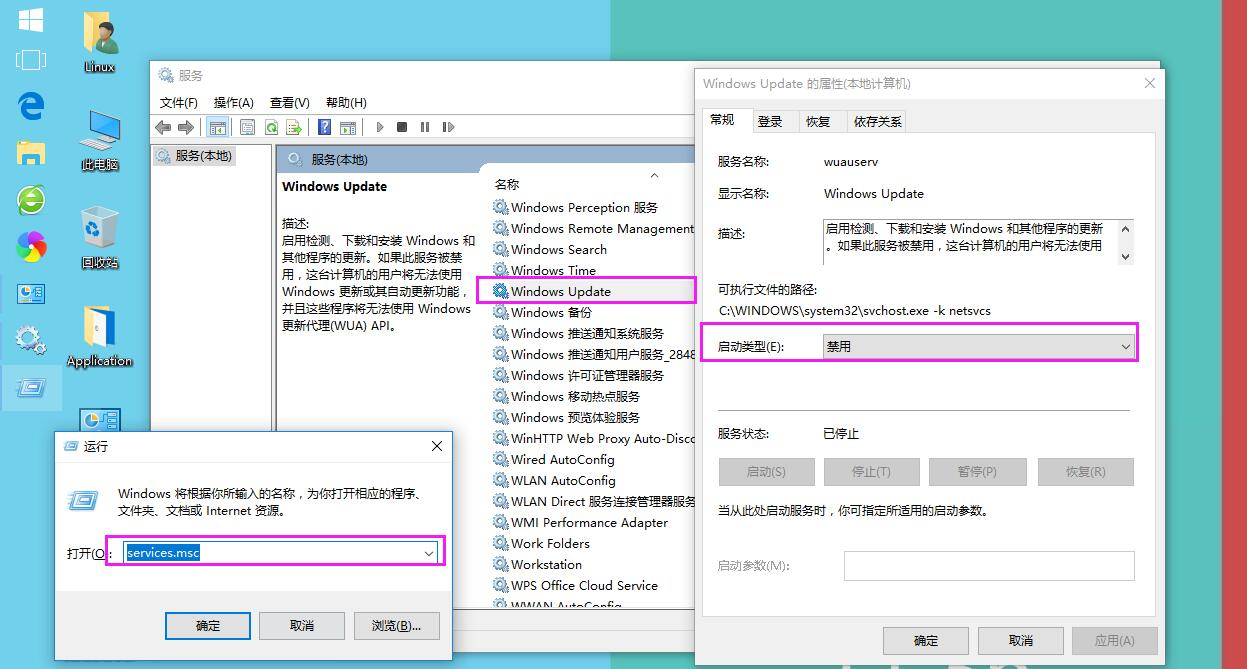Open the Windows Start button

pos(31,20)
